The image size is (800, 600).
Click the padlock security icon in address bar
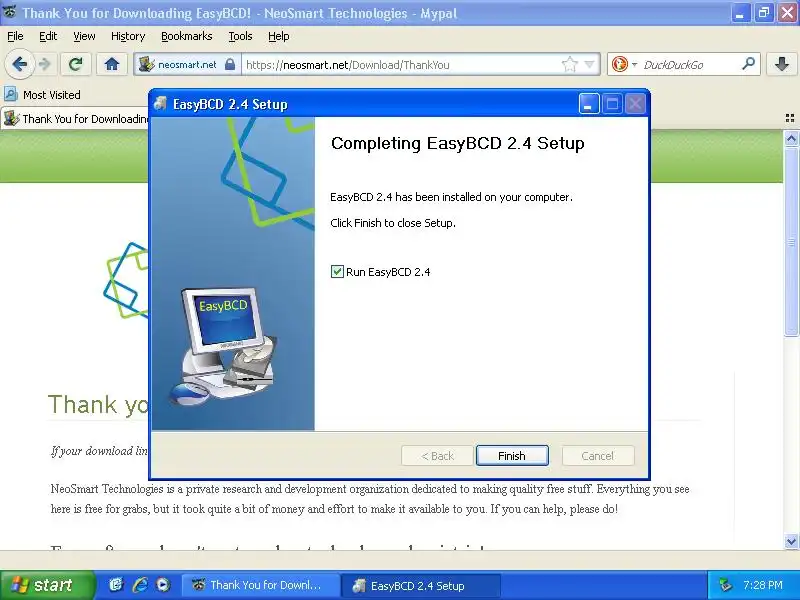pos(230,64)
